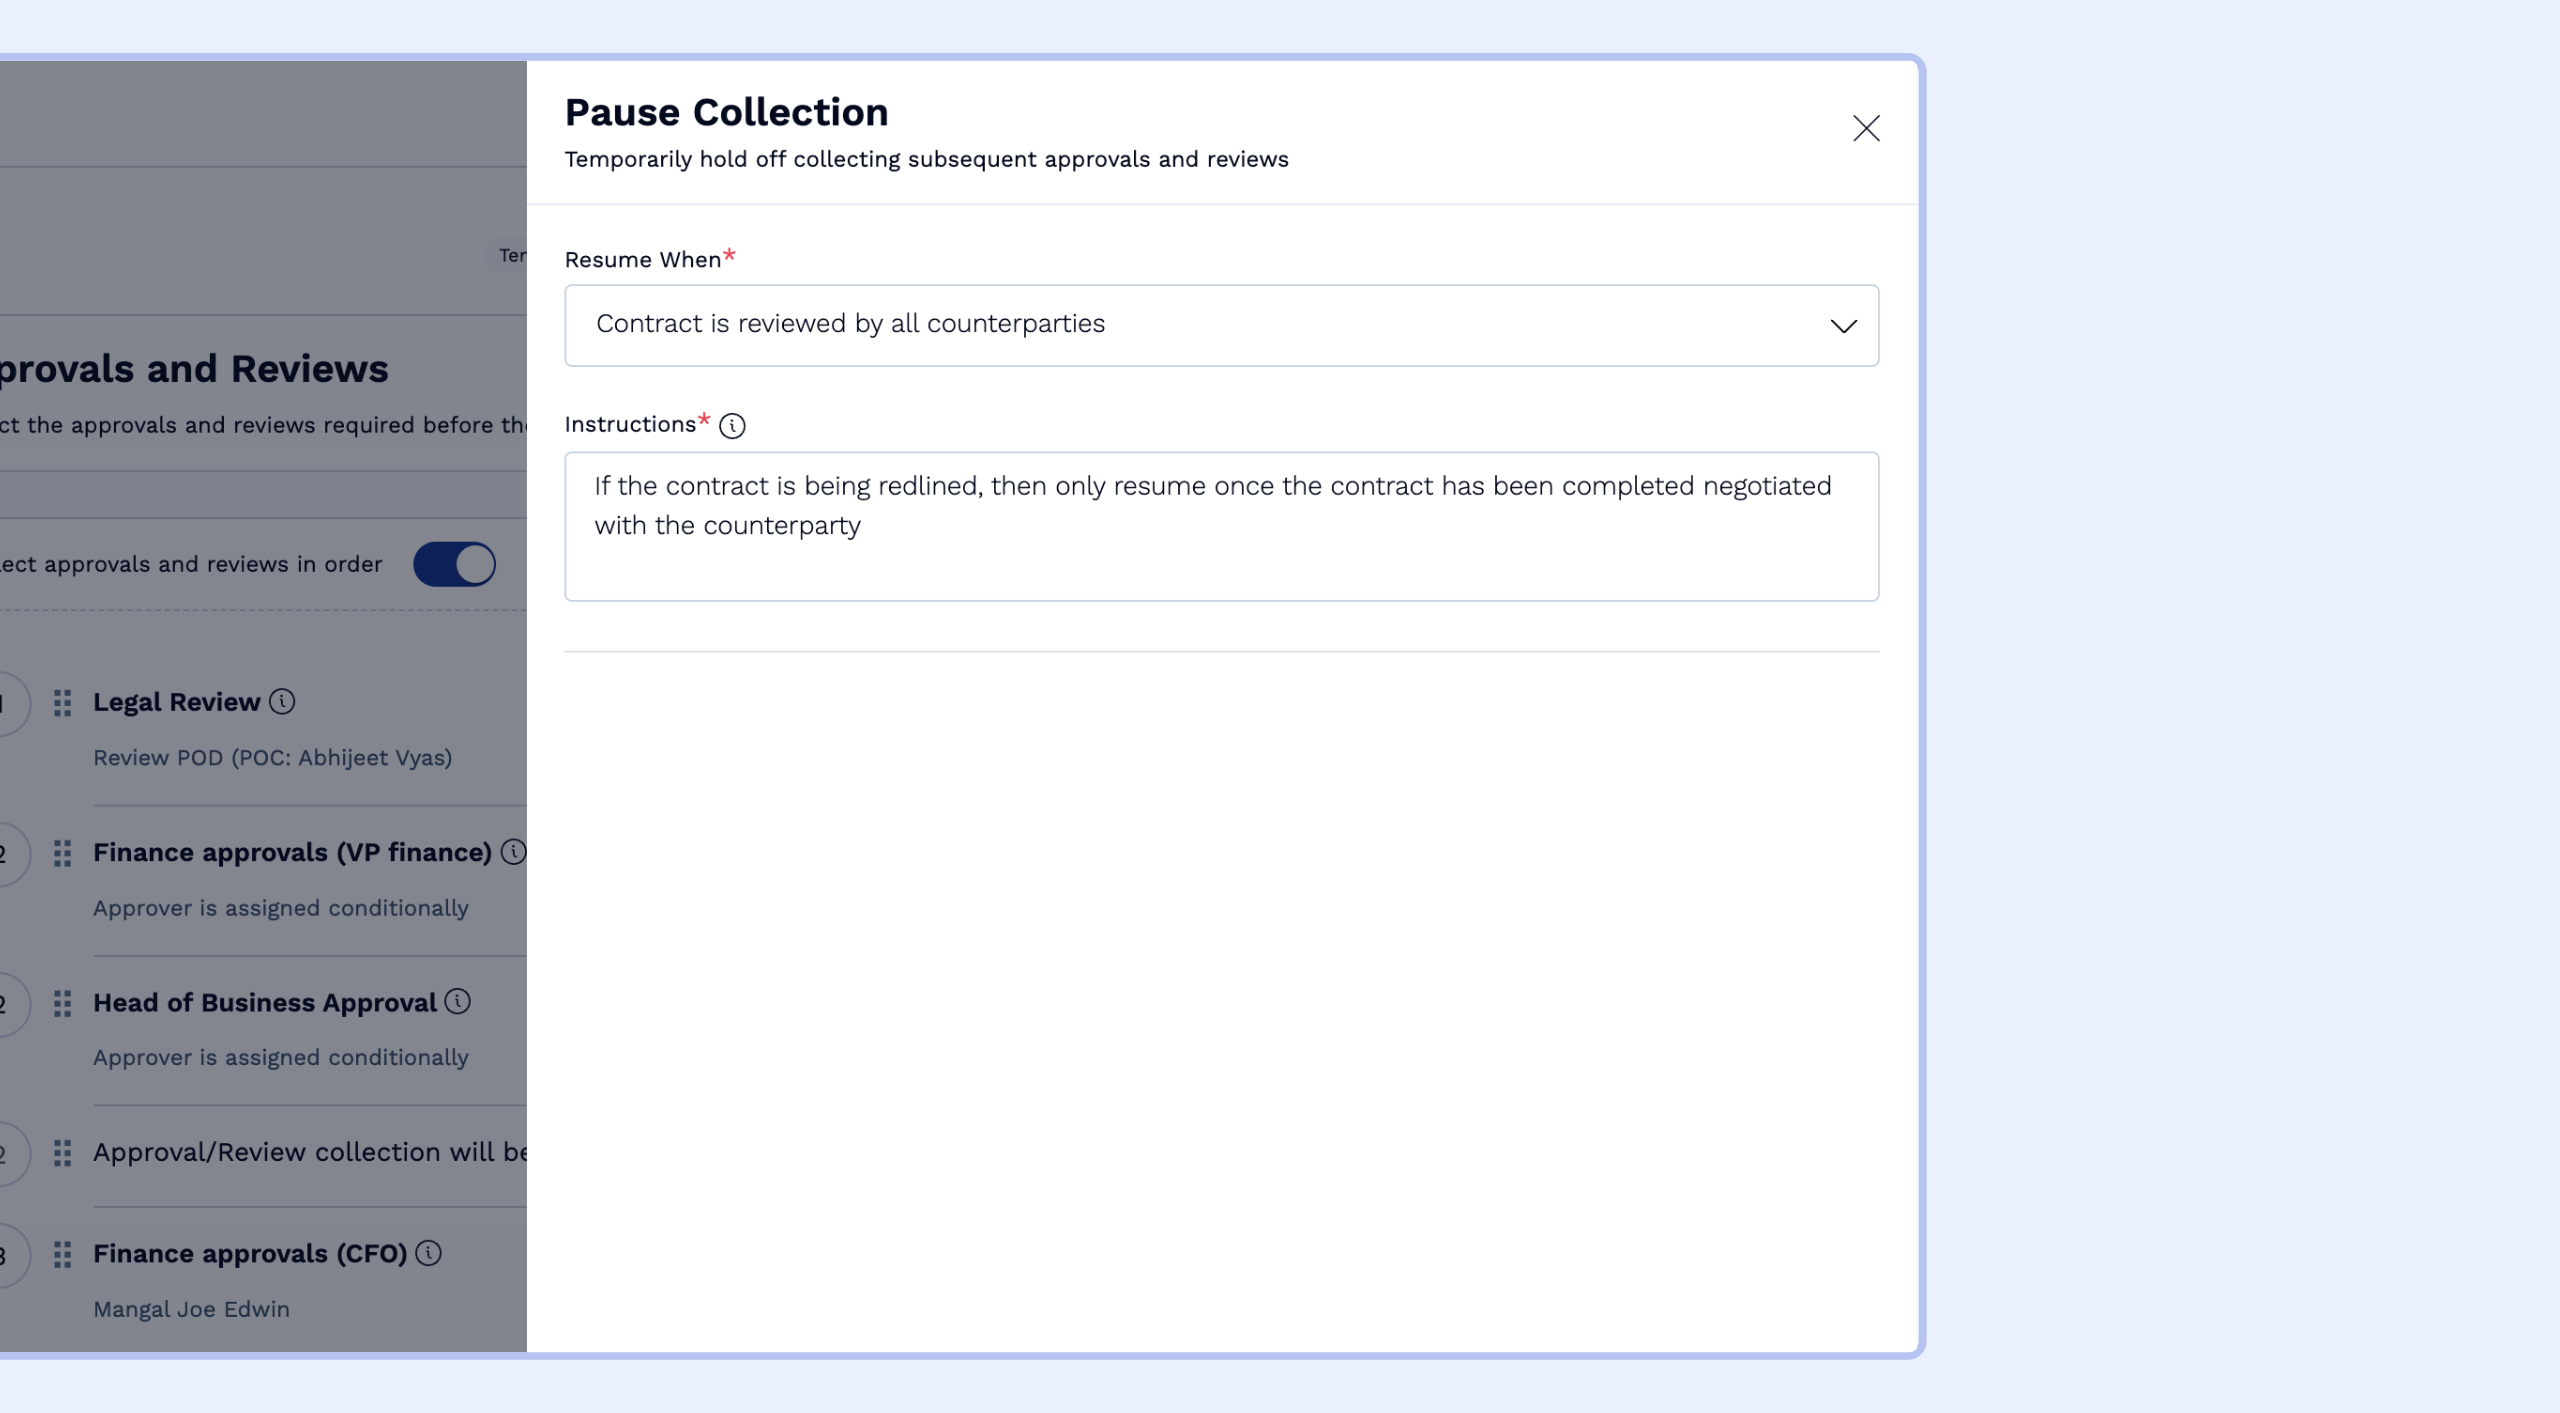Viewport: 2560px width, 1413px height.
Task: Click Finance approvals (VP finance) title
Action: click(292, 853)
